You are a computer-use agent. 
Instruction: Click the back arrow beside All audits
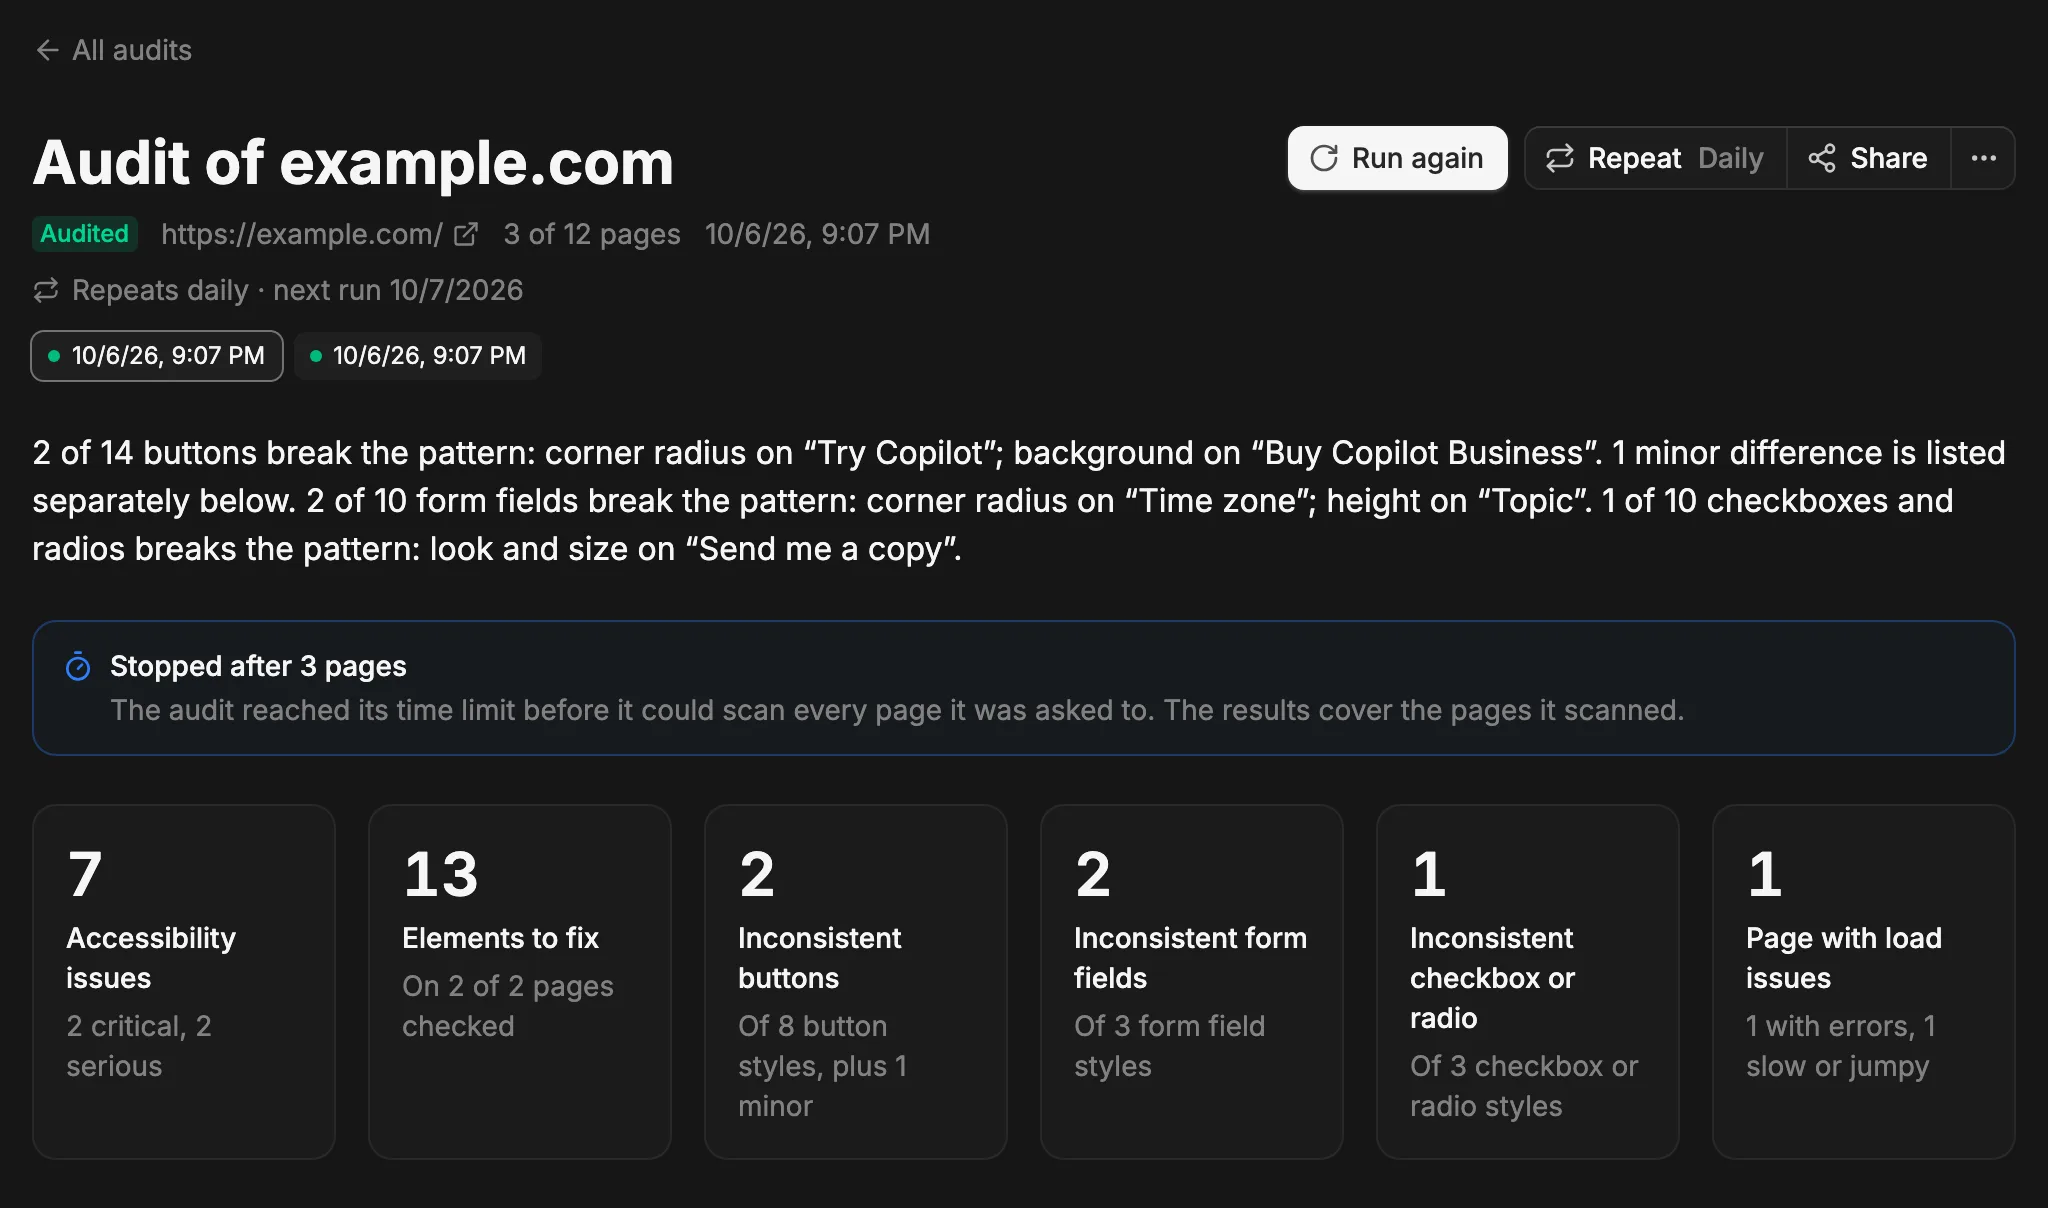click(x=47, y=50)
